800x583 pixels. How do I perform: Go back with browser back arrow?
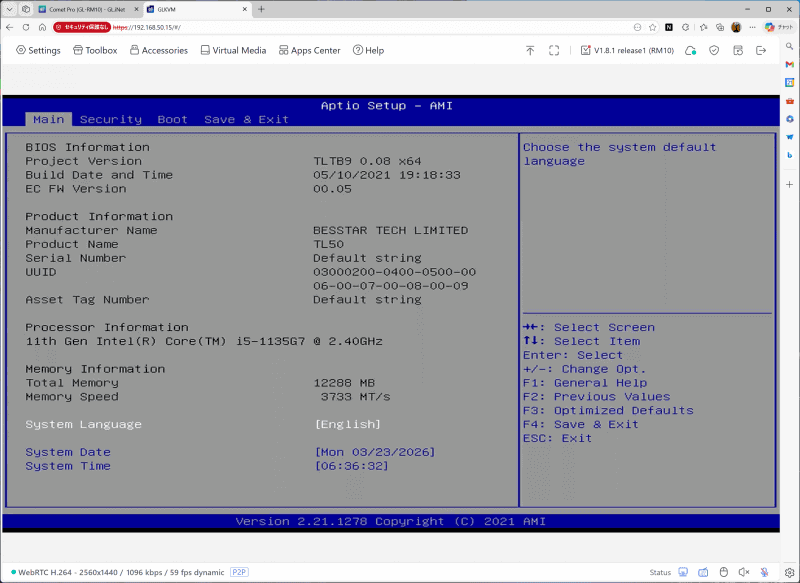(x=10, y=27)
